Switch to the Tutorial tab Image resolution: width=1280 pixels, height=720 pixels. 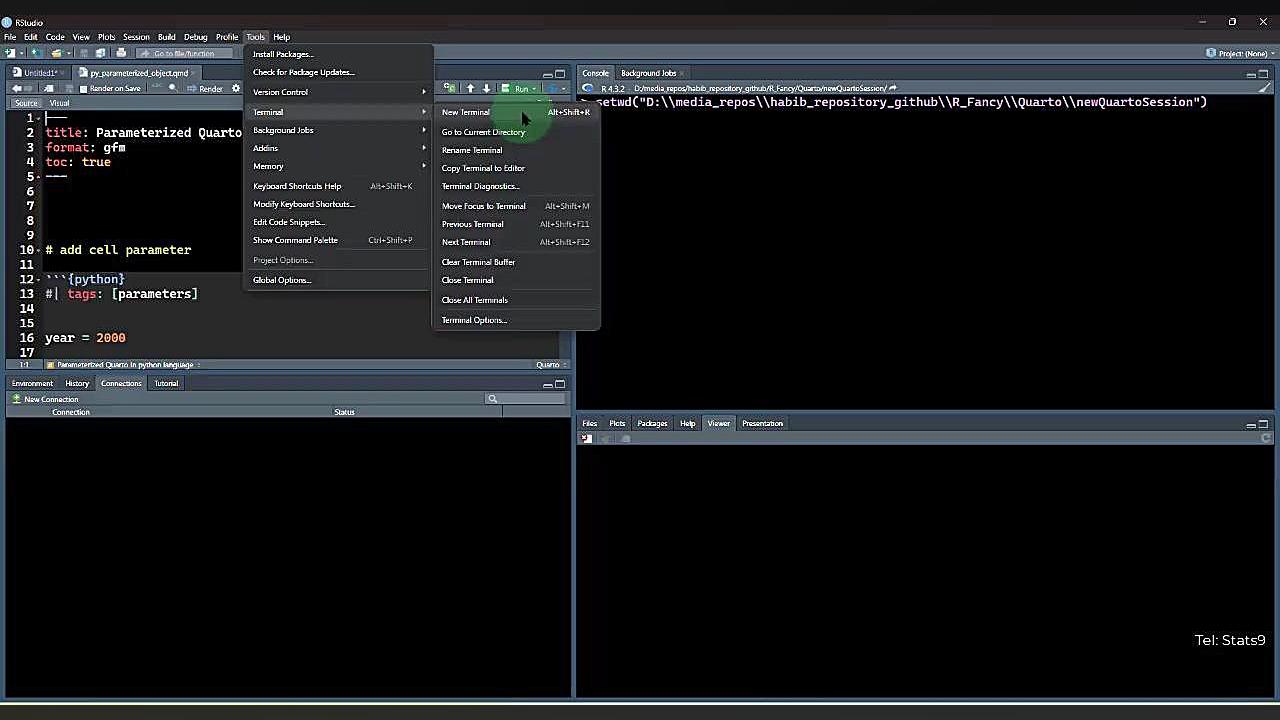[166, 384]
